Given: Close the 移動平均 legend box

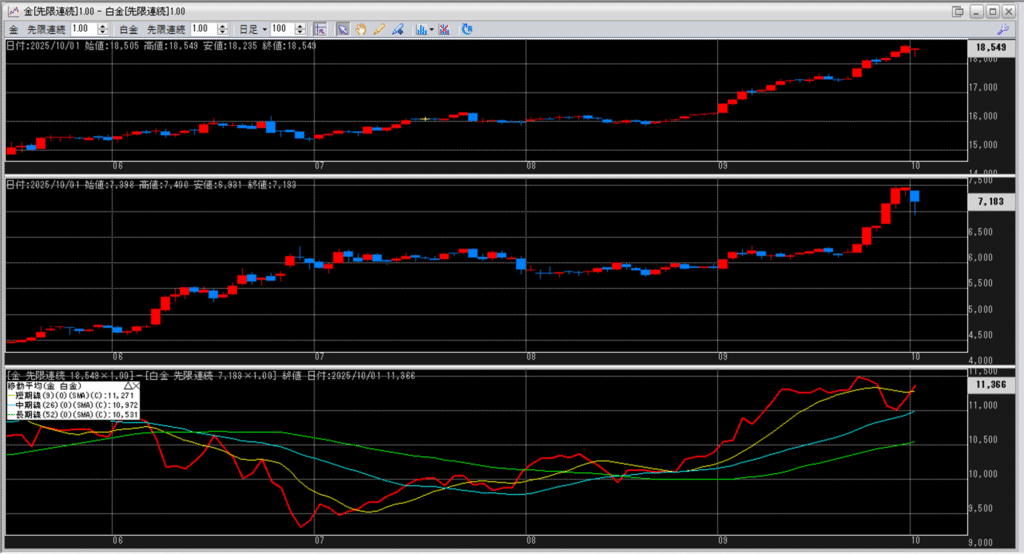Looking at the screenshot, I should point(135,385).
